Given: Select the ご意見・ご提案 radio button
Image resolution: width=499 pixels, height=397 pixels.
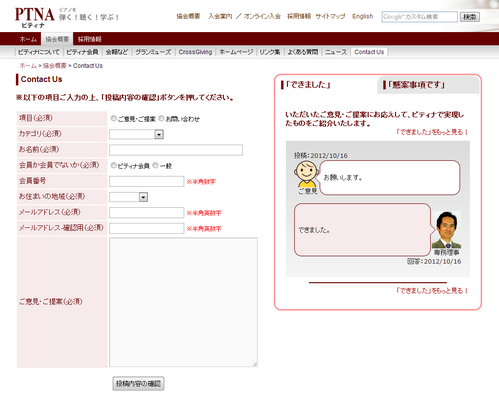Looking at the screenshot, I should [114, 118].
